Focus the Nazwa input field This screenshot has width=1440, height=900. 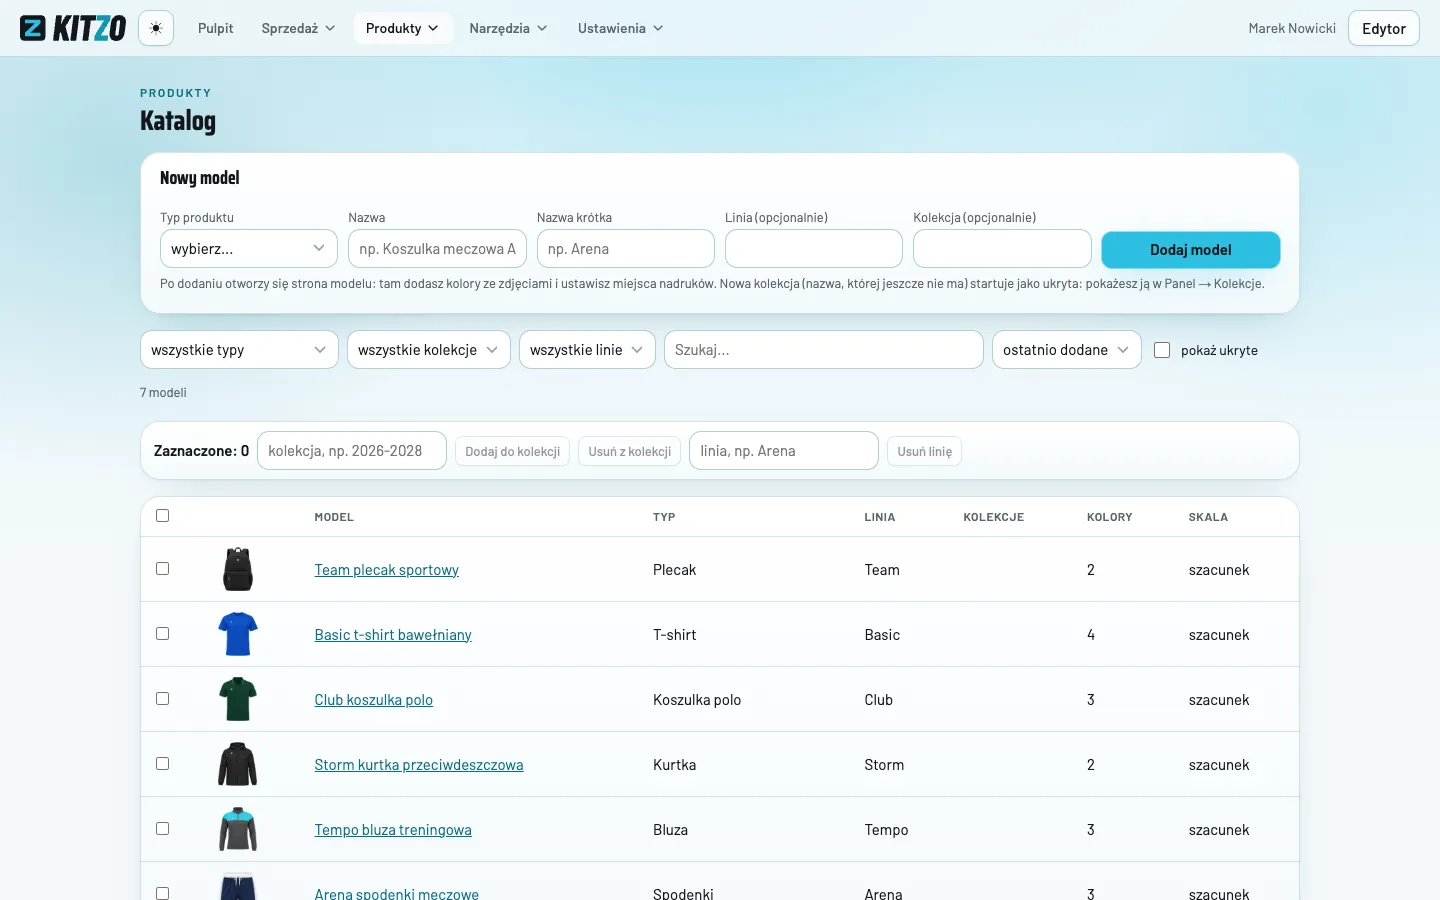click(437, 249)
